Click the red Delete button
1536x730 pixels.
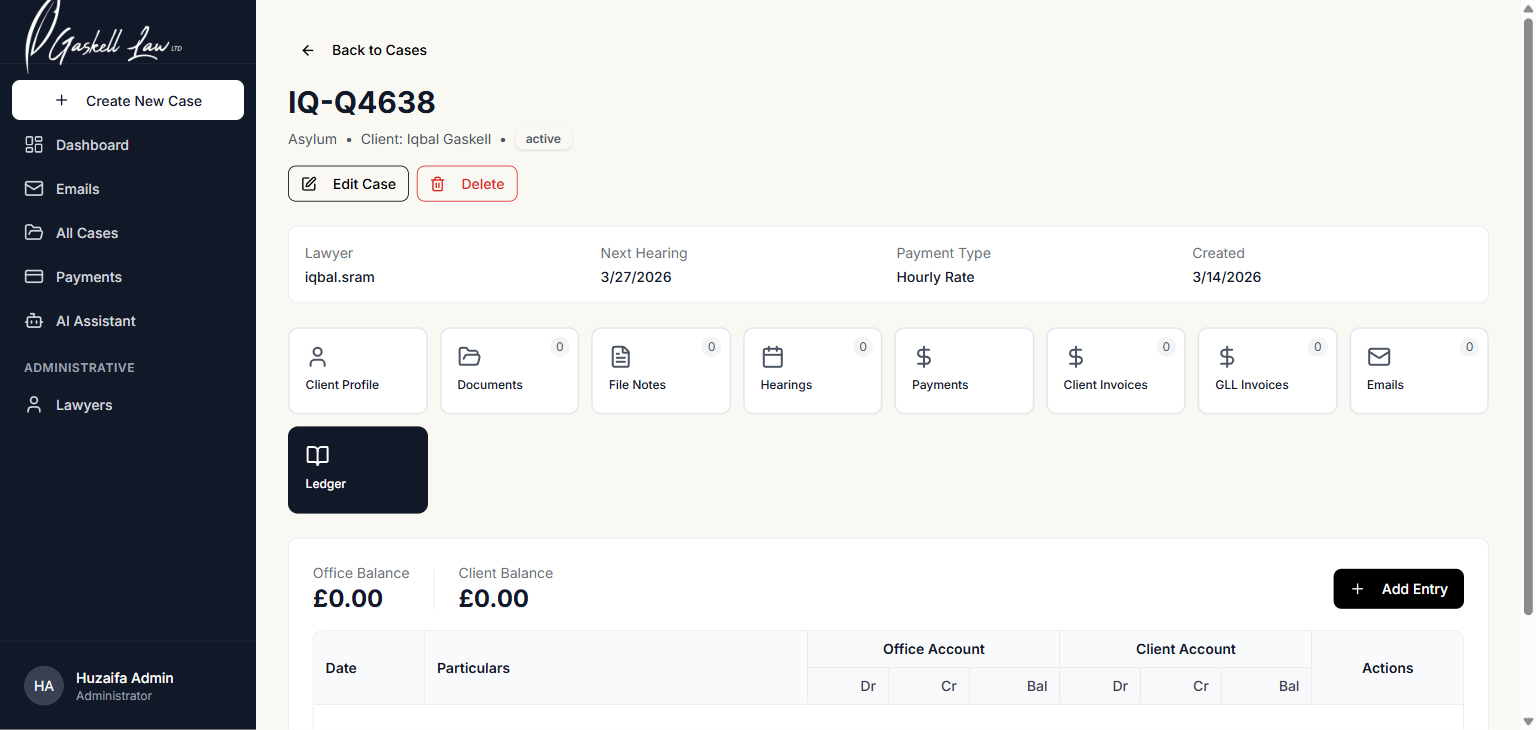click(467, 184)
